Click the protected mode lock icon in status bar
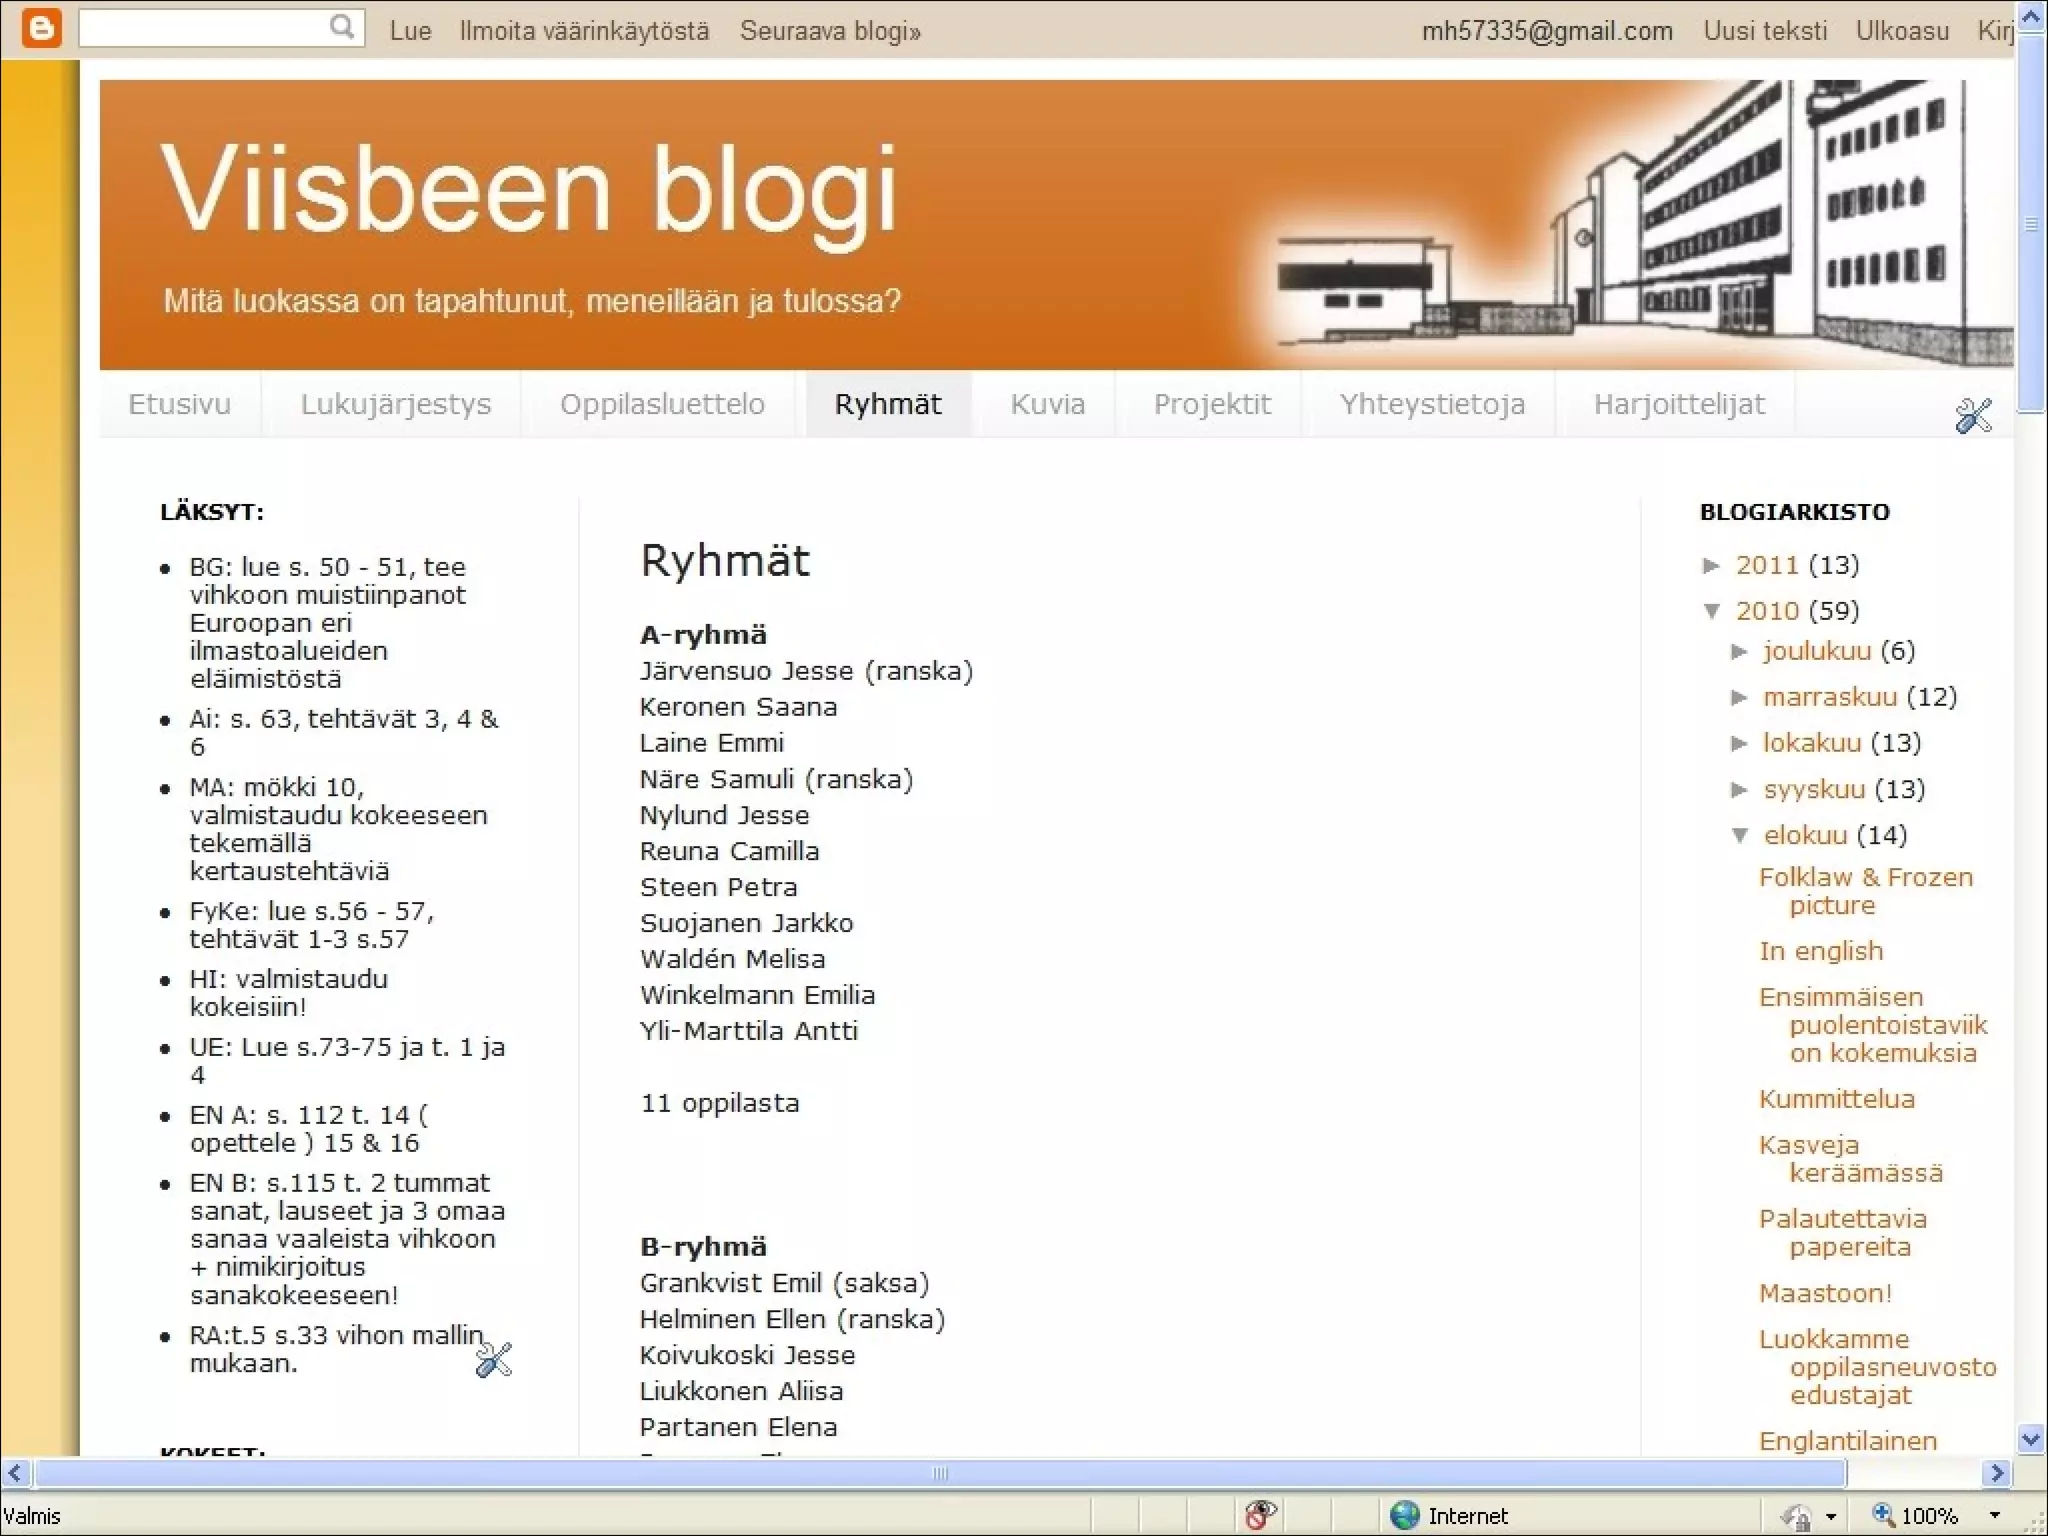2048x1536 pixels. point(1797,1517)
